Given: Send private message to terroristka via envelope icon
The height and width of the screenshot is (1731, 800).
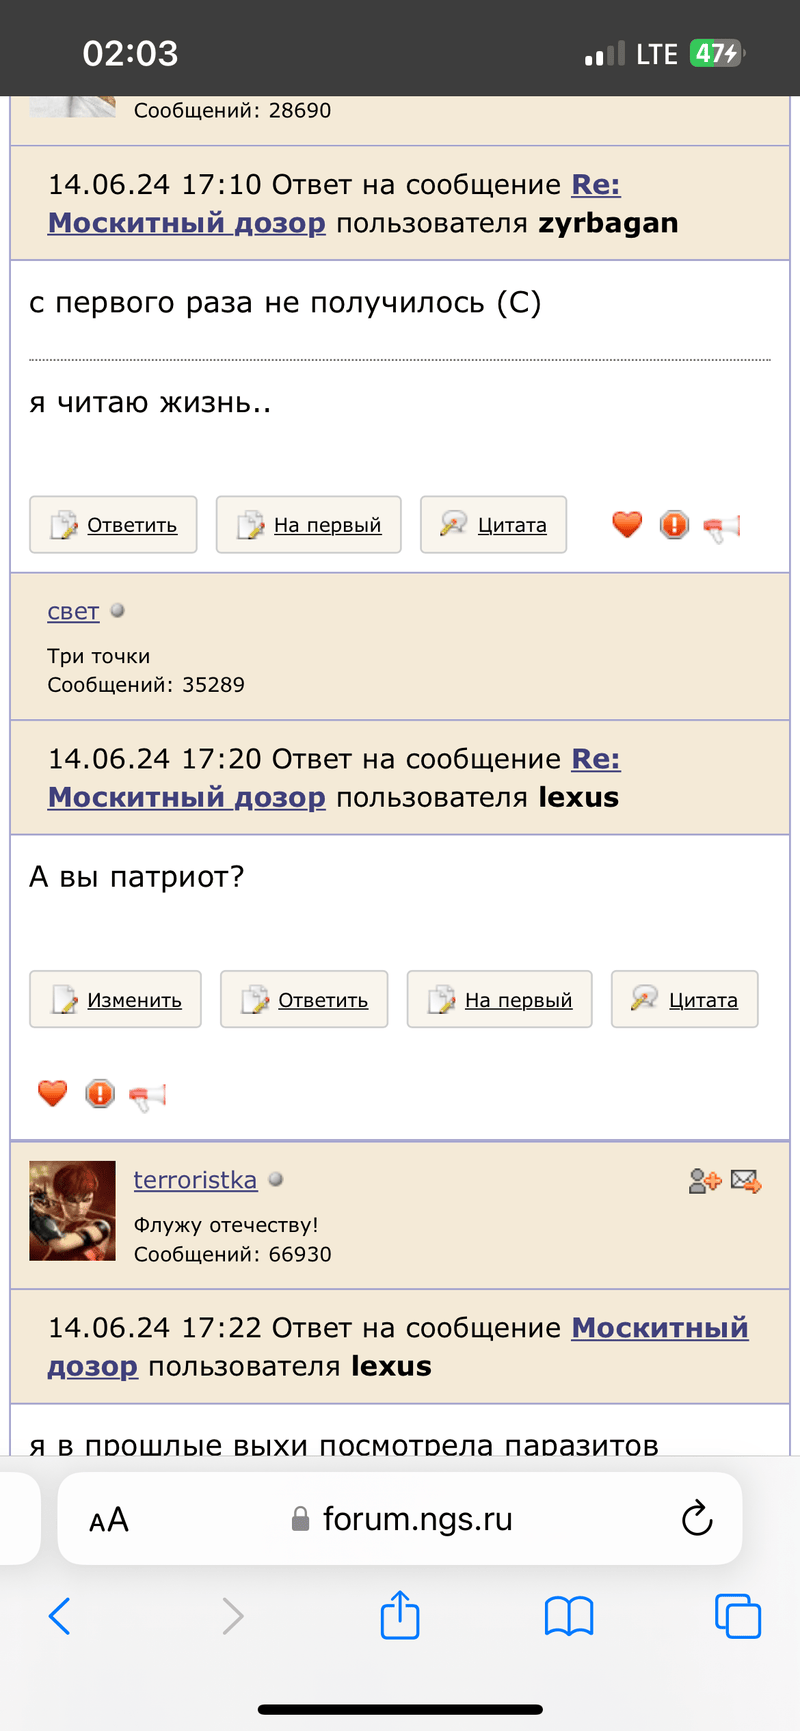Looking at the screenshot, I should tap(746, 1181).
